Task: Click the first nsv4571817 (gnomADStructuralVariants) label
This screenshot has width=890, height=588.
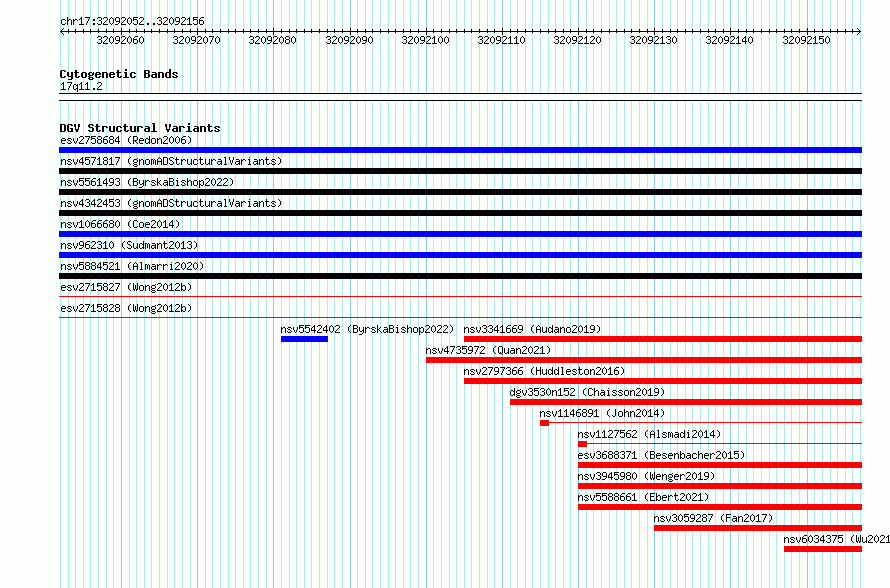Action: tap(171, 161)
